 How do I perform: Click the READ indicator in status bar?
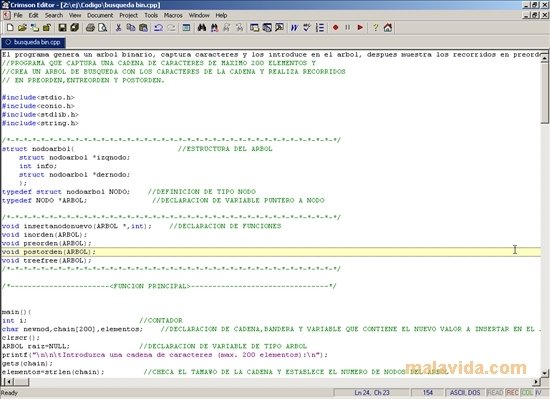(495, 393)
